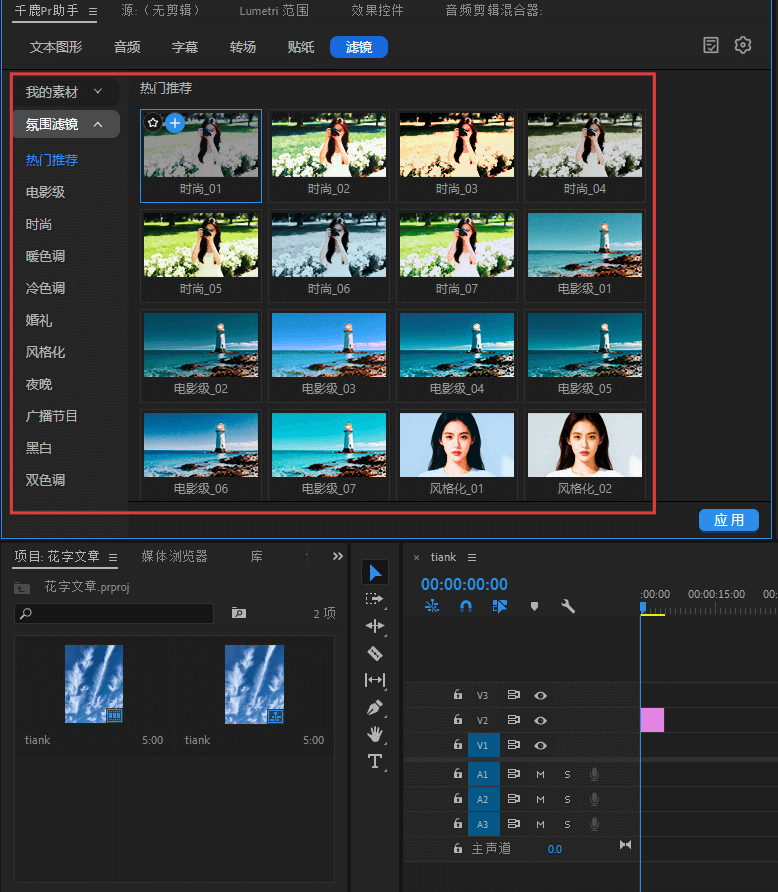Mute audio track A1
This screenshot has width=778, height=892.
click(x=540, y=774)
